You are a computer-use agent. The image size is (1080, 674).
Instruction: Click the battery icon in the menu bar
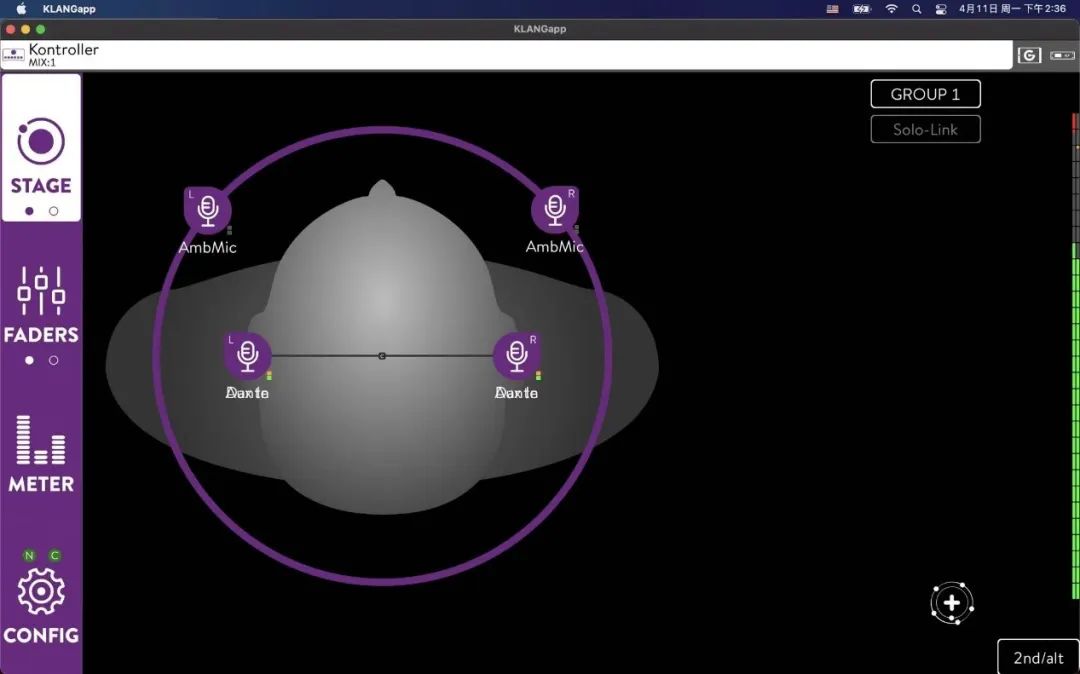tap(862, 9)
